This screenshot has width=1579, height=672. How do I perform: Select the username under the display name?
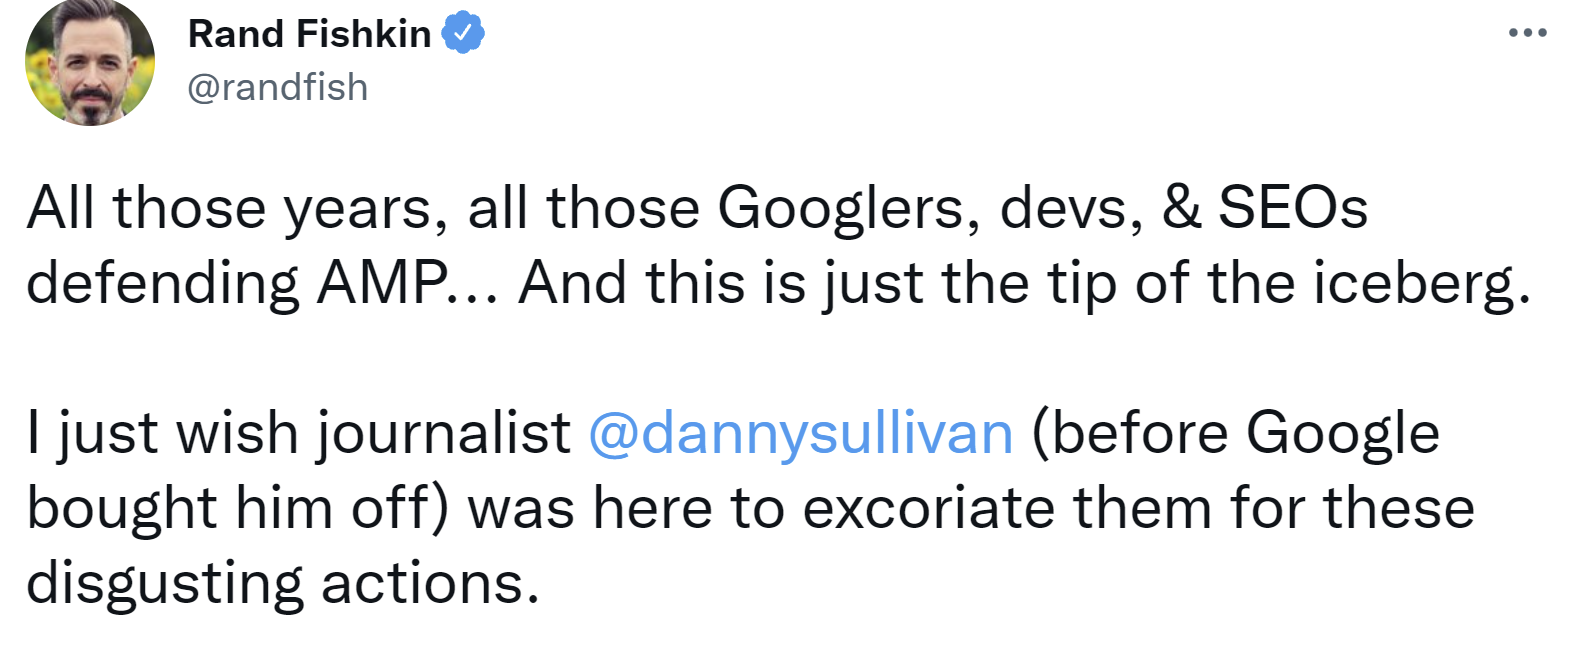[x=276, y=87]
